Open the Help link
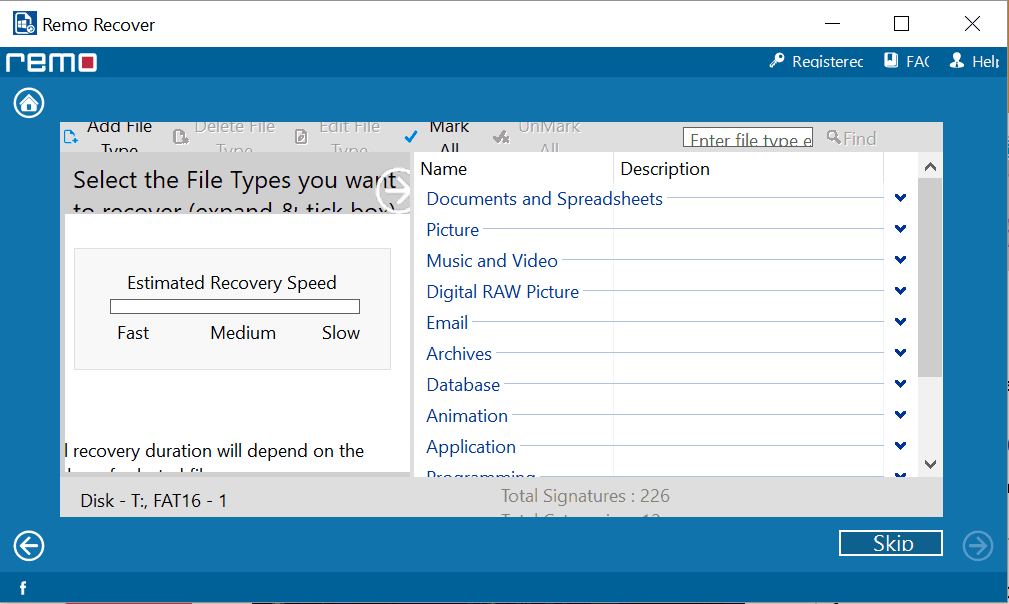1009x604 pixels. (x=985, y=62)
